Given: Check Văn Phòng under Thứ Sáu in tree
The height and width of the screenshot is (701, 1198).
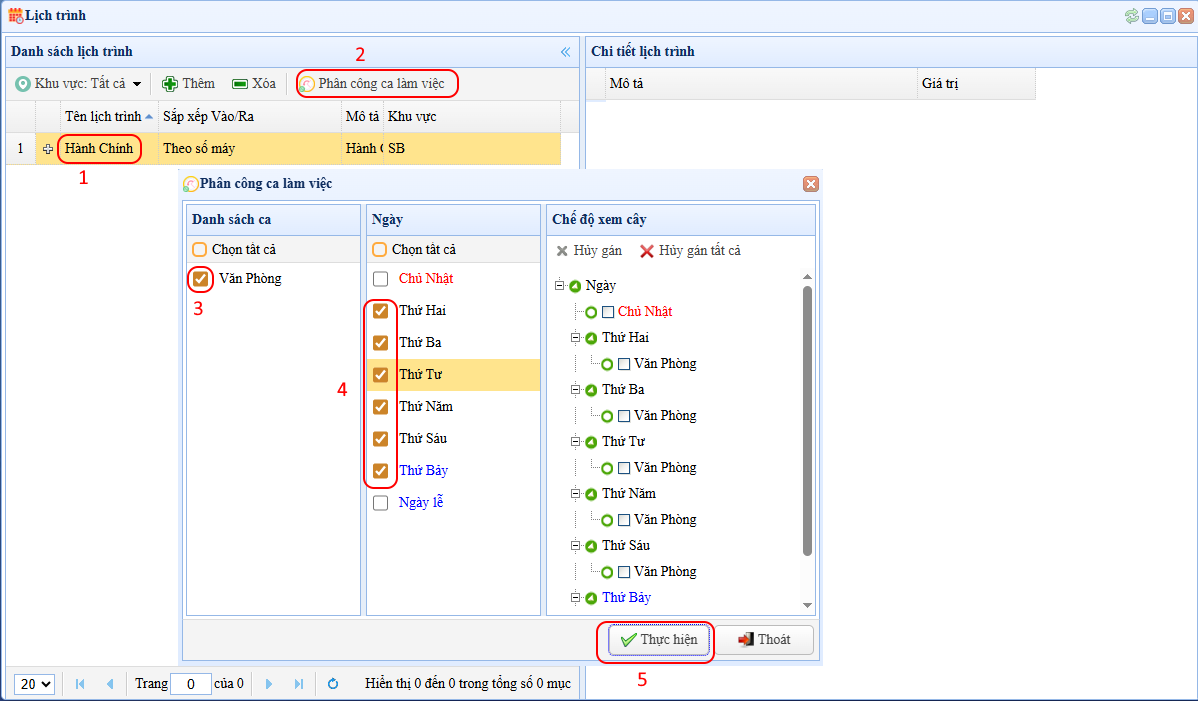Looking at the screenshot, I should (624, 572).
